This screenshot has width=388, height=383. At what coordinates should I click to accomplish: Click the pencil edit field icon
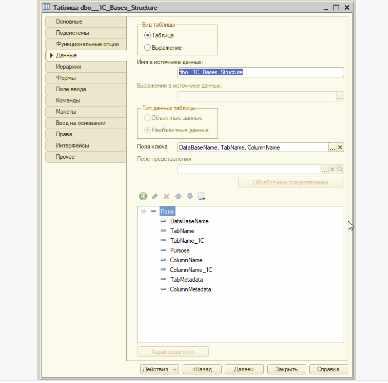(x=155, y=196)
